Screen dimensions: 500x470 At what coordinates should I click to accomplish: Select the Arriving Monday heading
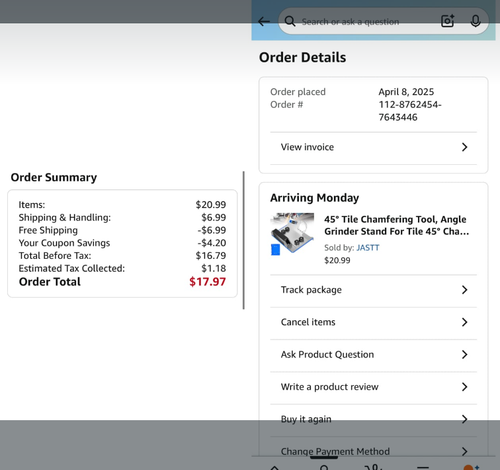click(314, 198)
